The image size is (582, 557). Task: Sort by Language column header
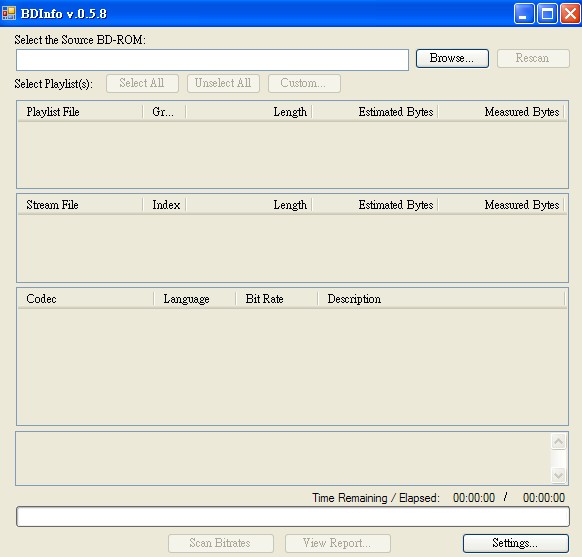(x=195, y=299)
